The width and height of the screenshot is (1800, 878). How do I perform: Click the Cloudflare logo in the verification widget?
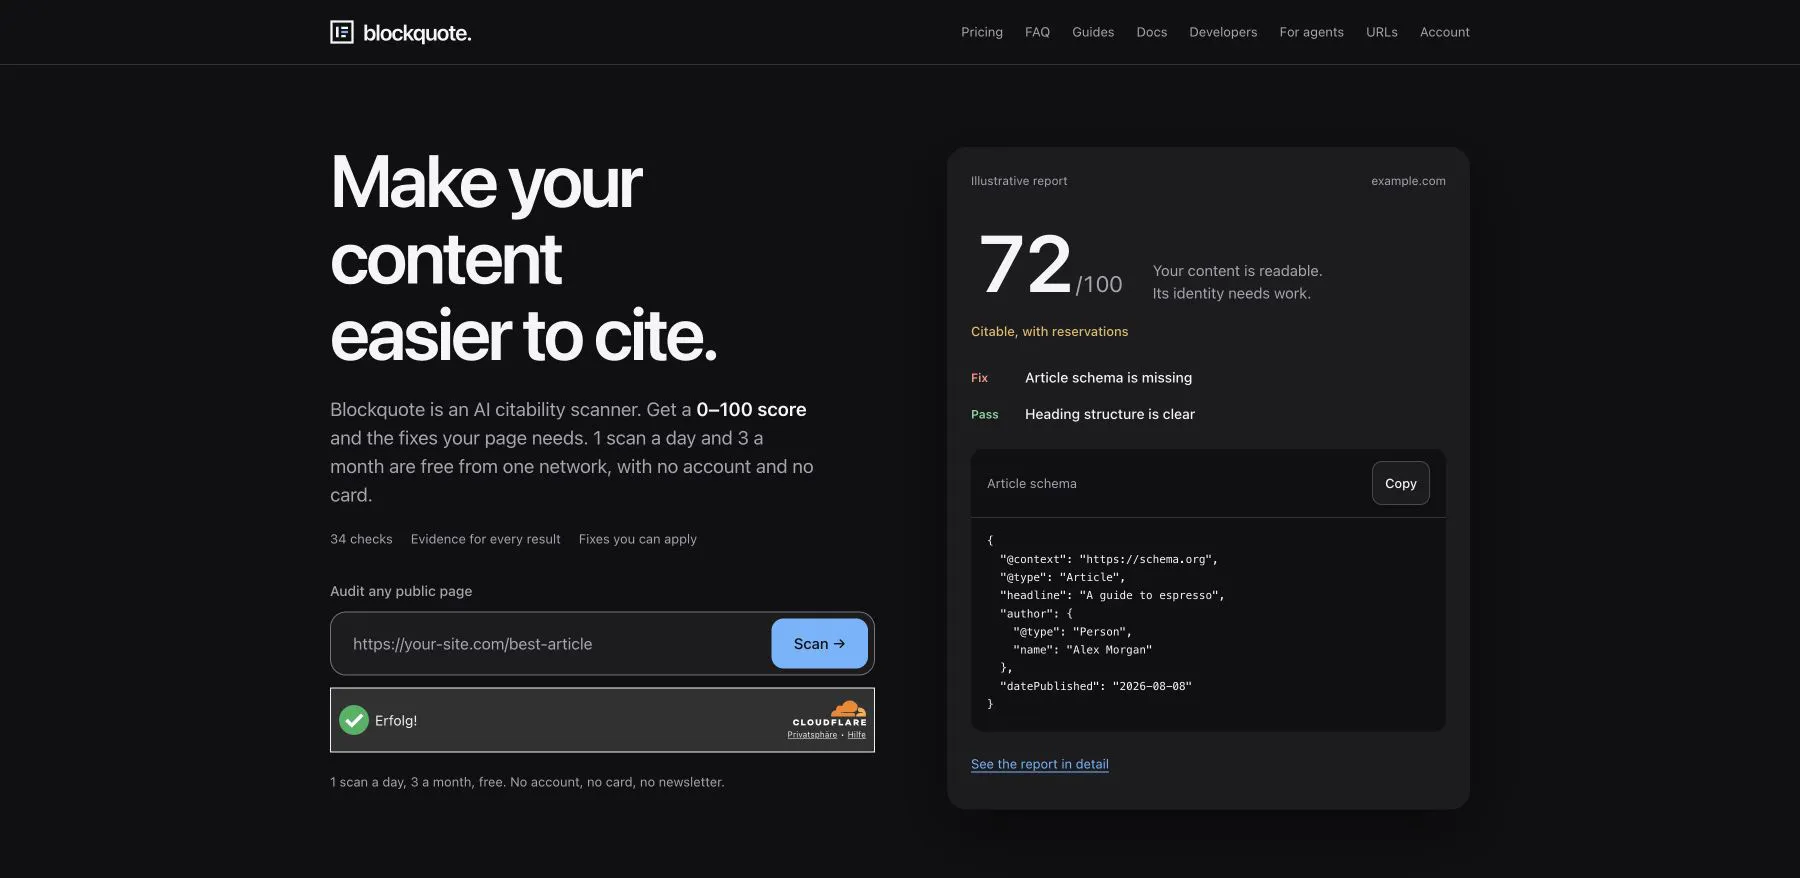[830, 714]
